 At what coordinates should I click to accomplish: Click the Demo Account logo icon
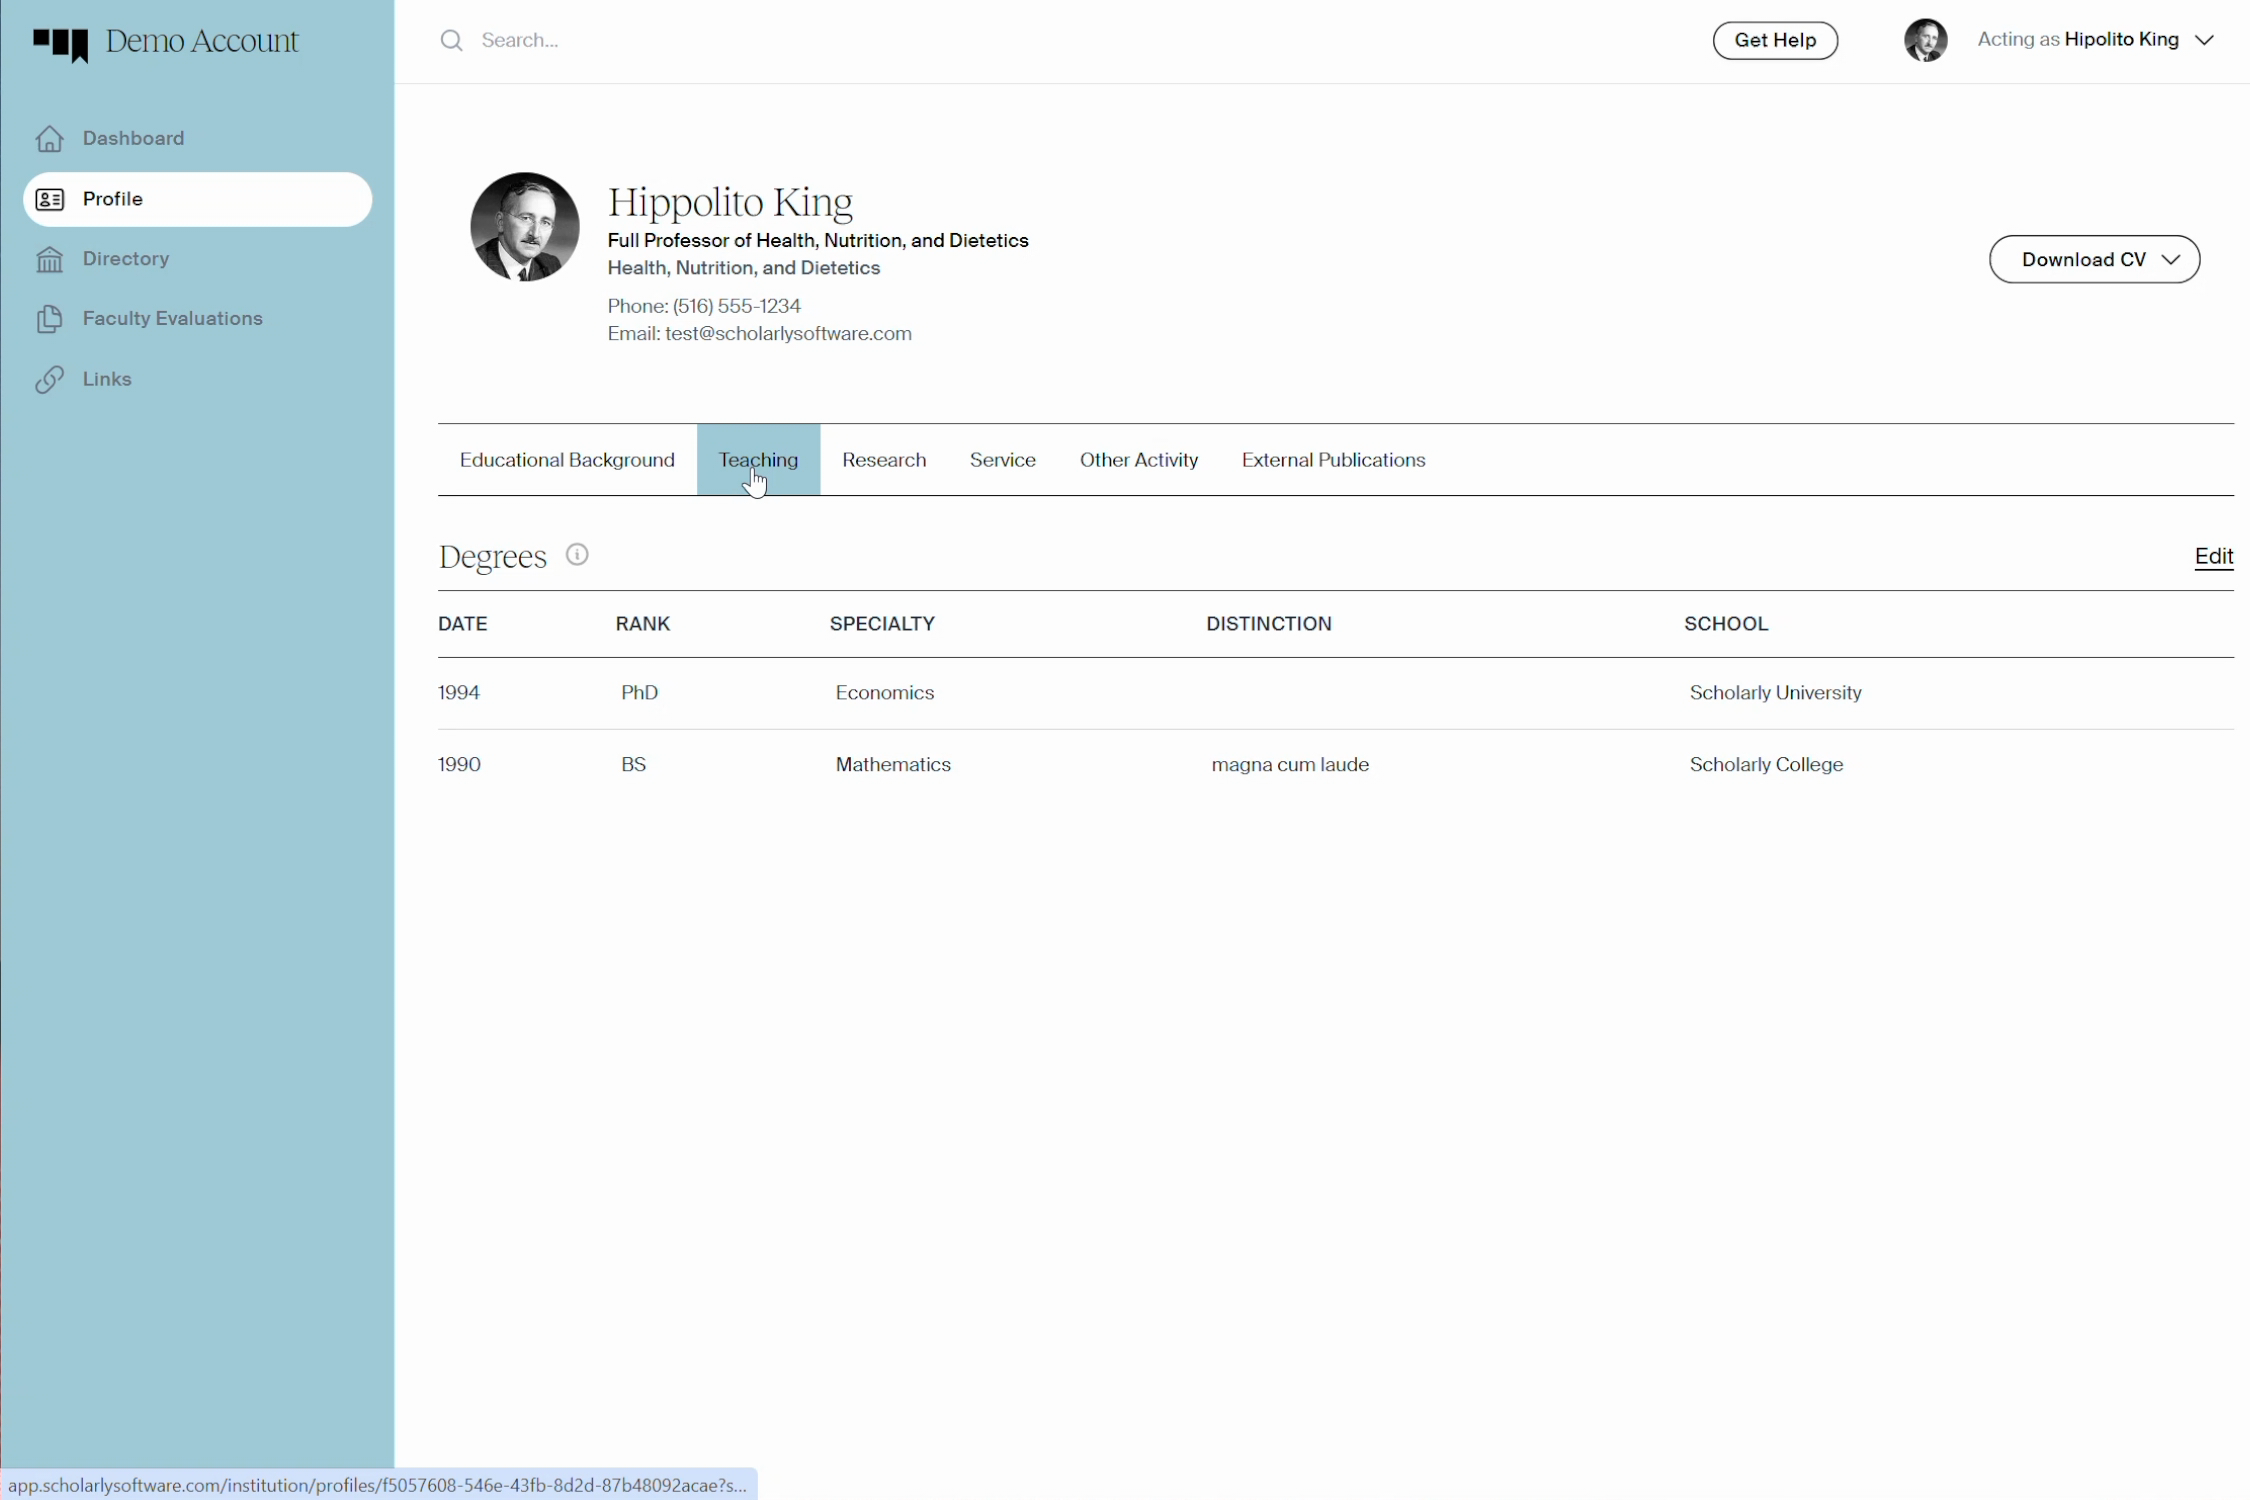coord(61,43)
